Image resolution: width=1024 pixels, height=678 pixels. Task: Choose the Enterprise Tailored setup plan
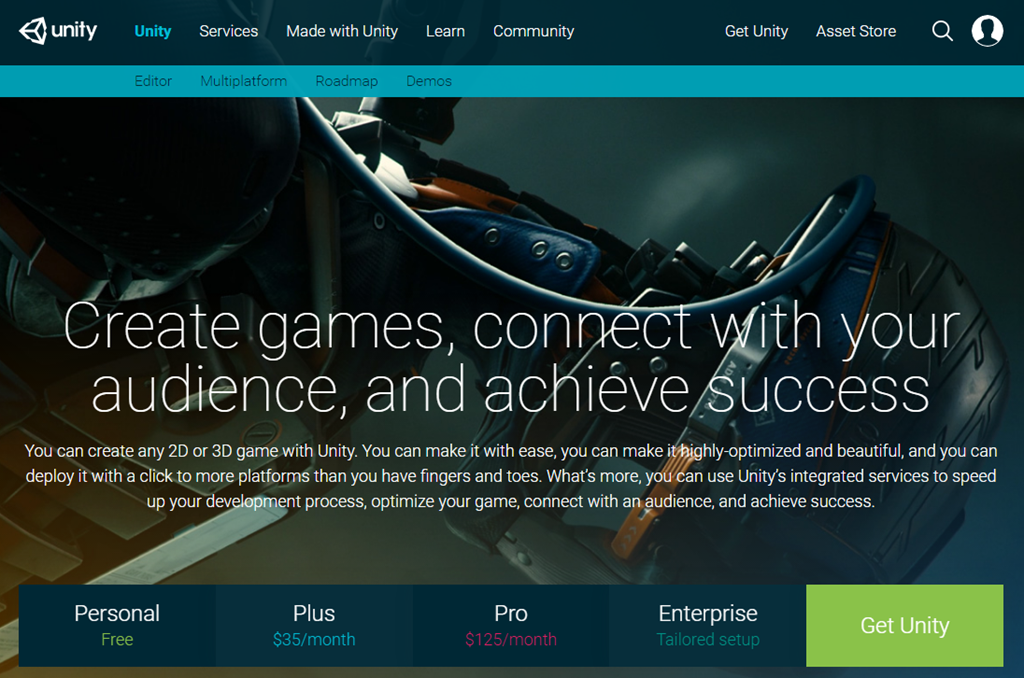tap(708, 626)
